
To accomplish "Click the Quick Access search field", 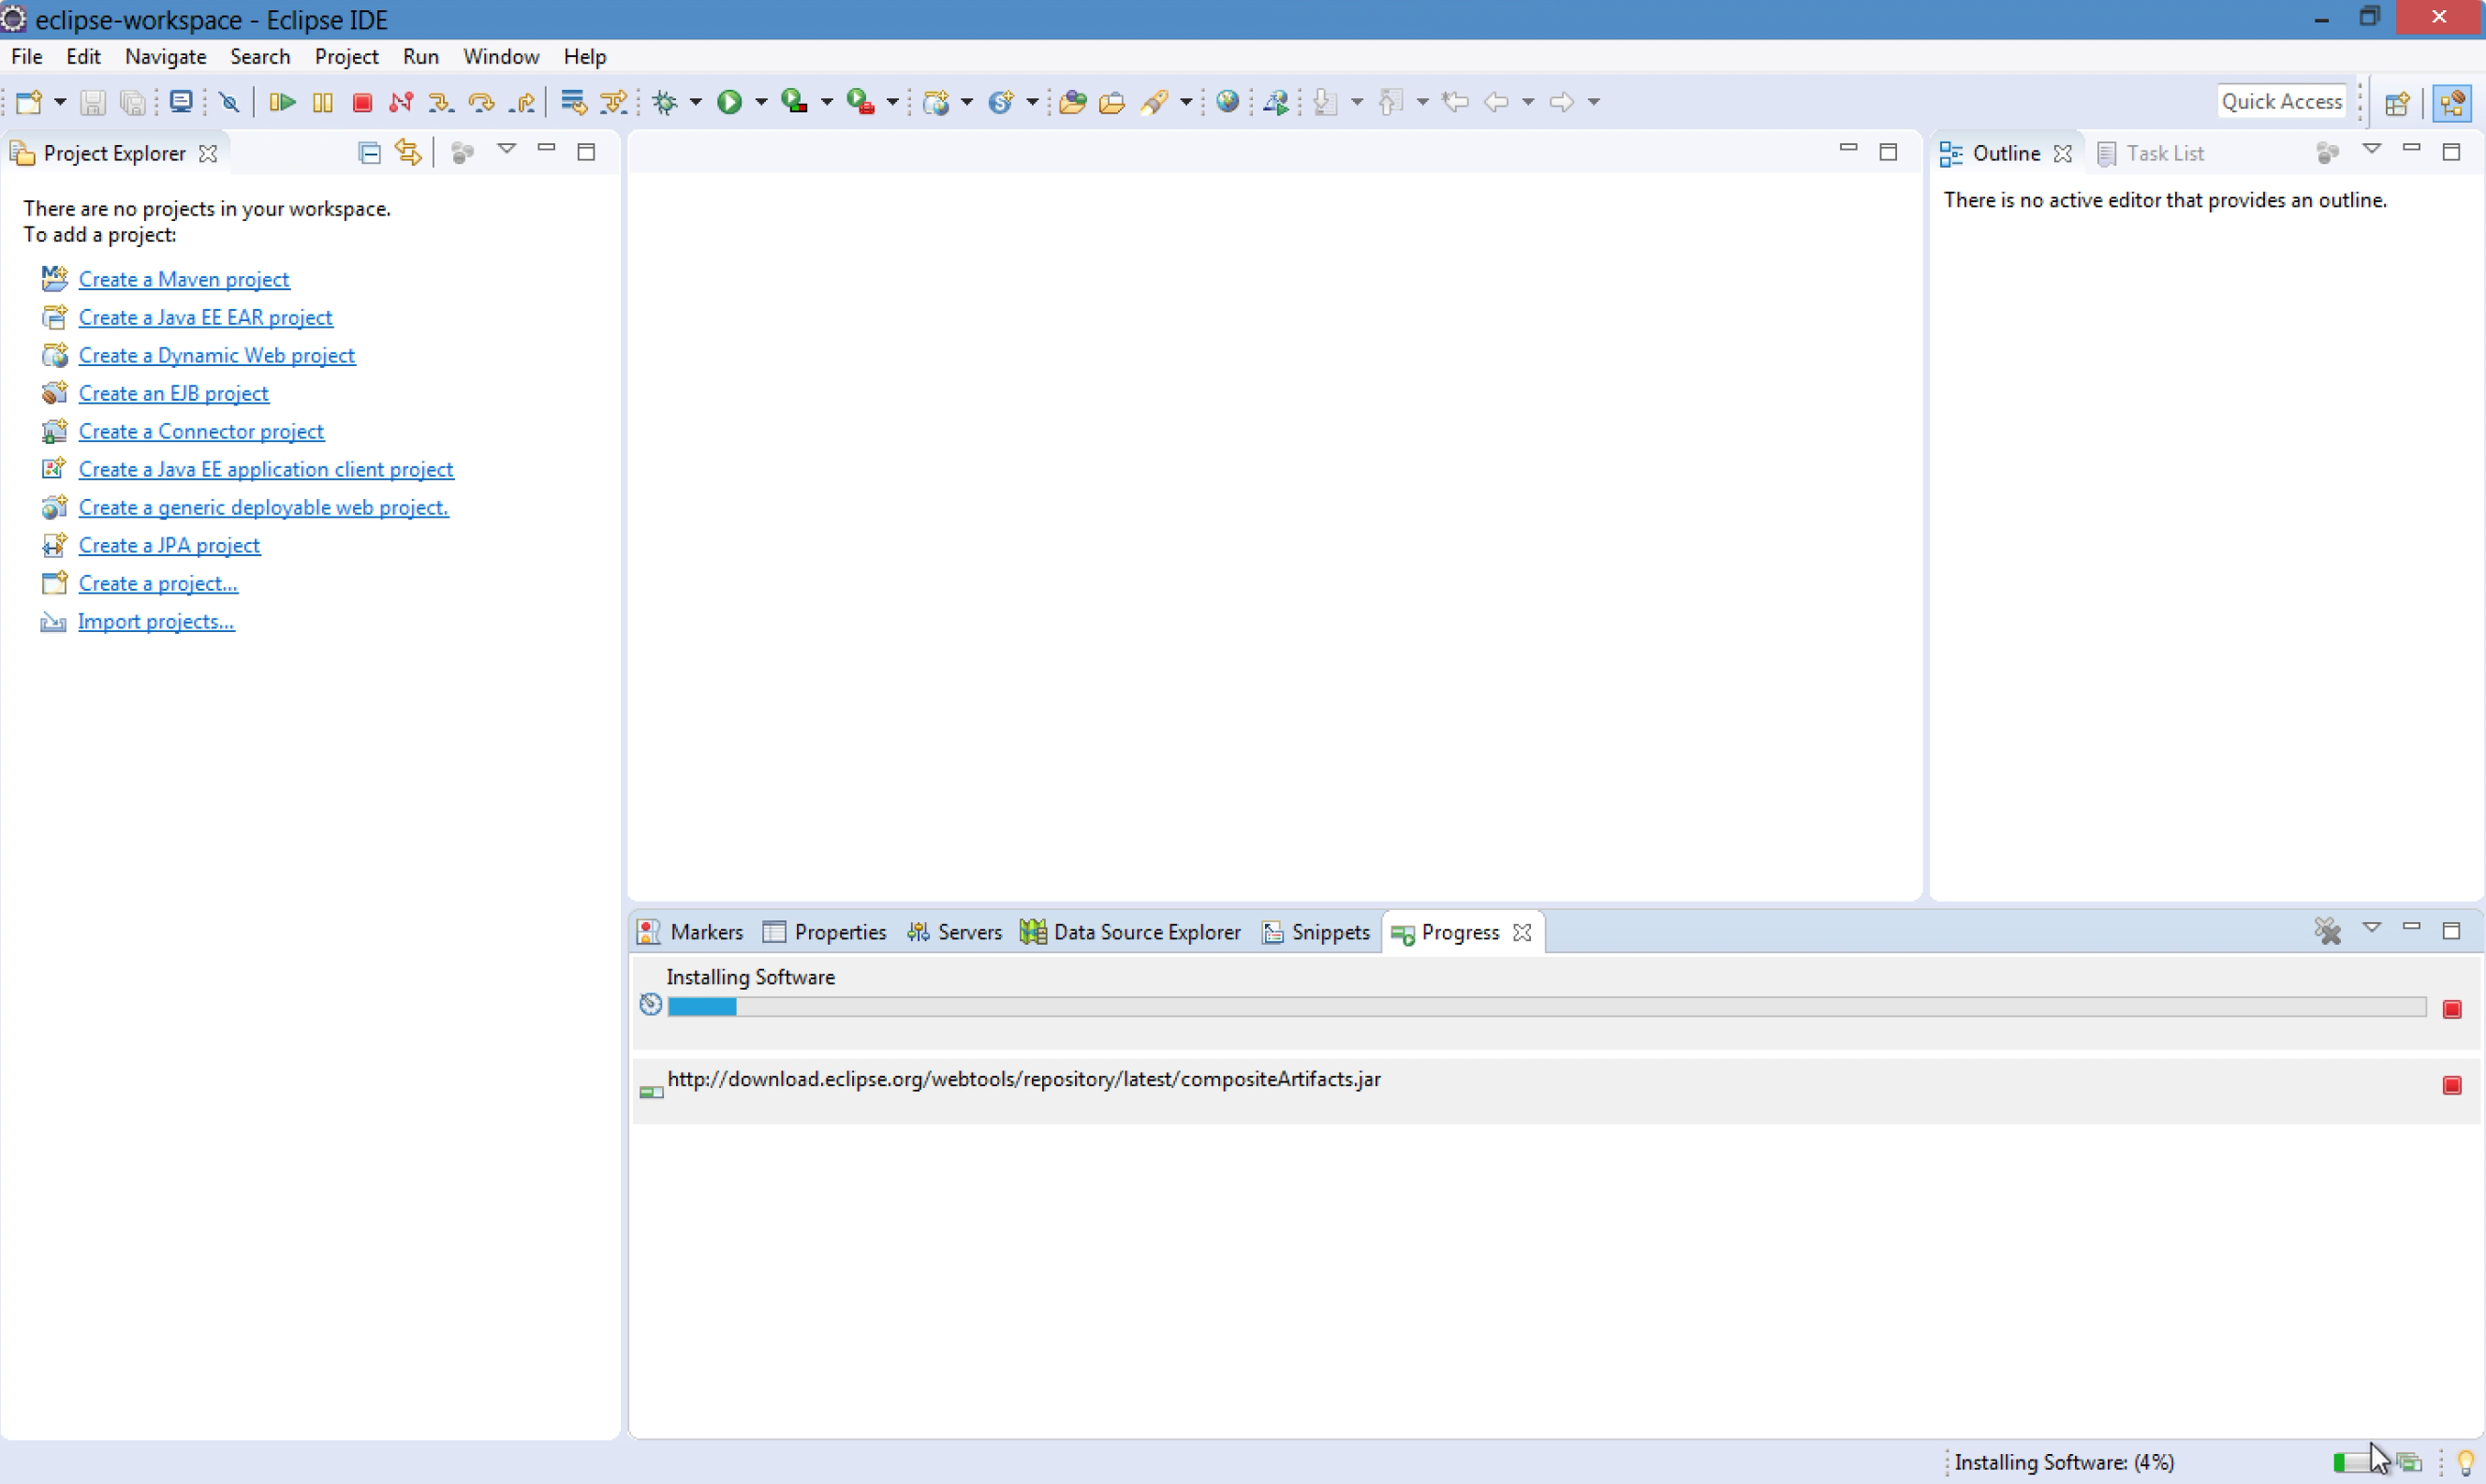I will pyautogui.click(x=2281, y=102).
